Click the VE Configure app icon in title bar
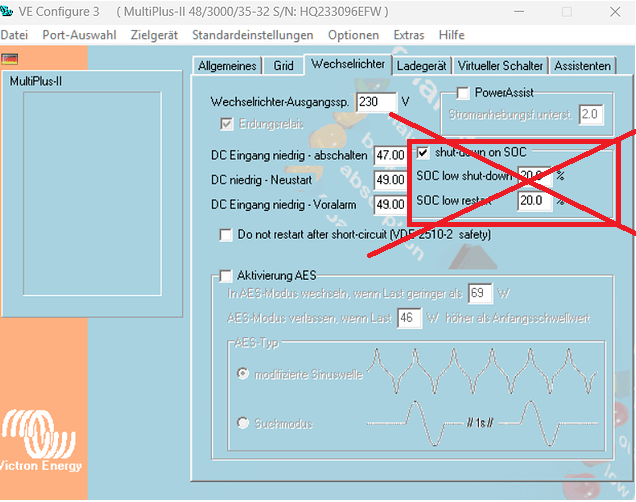636x502 pixels. point(6,11)
